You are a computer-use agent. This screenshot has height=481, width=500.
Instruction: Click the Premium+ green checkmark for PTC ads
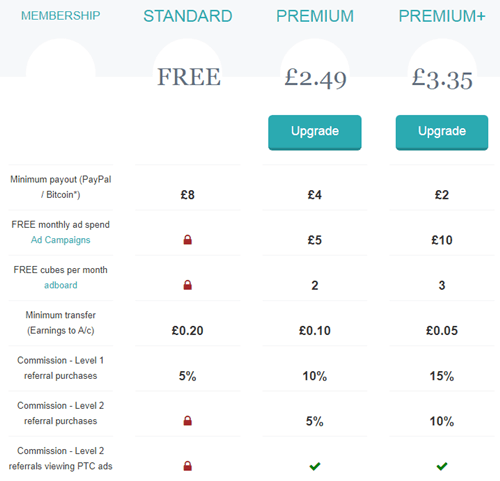click(x=442, y=466)
